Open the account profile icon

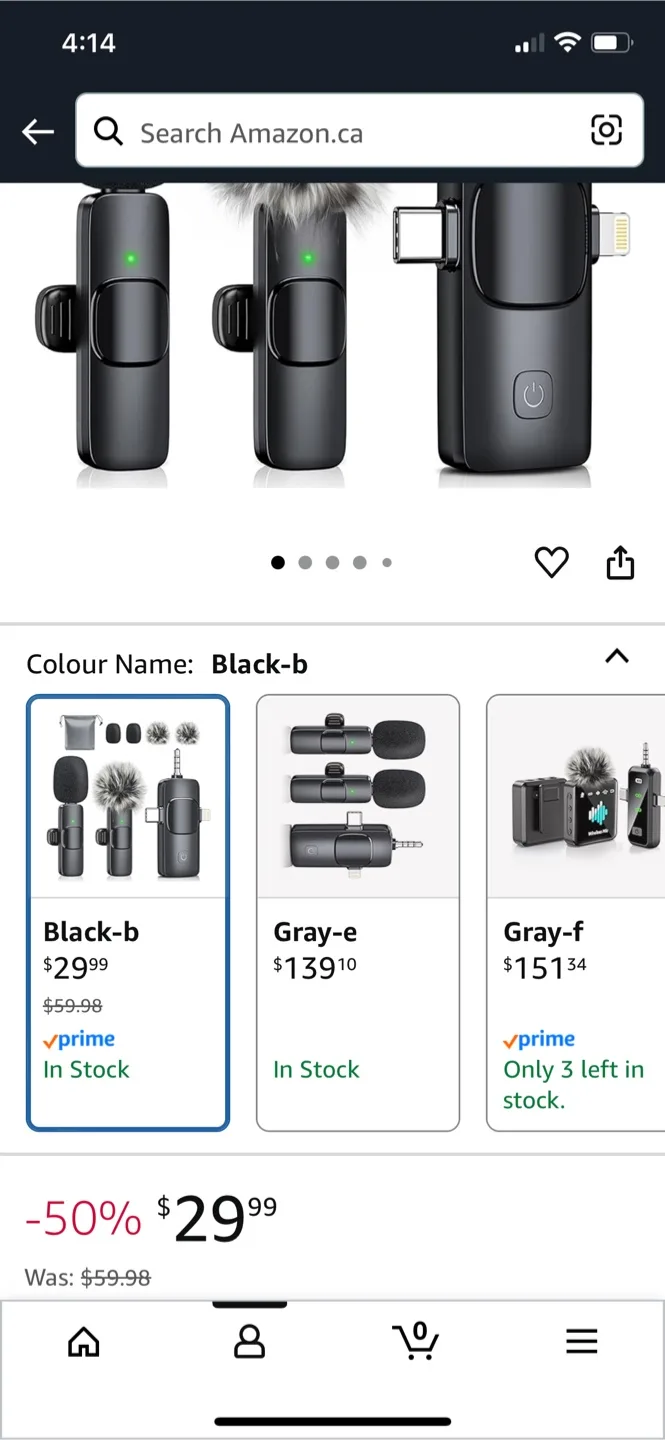[x=249, y=1342]
